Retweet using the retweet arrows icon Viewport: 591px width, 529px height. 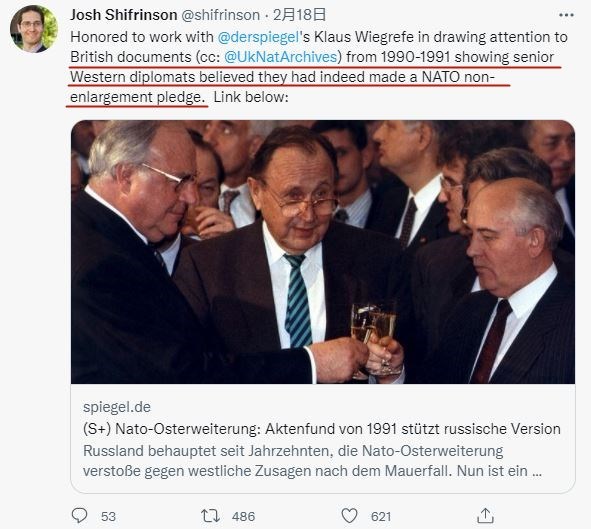tap(210, 516)
